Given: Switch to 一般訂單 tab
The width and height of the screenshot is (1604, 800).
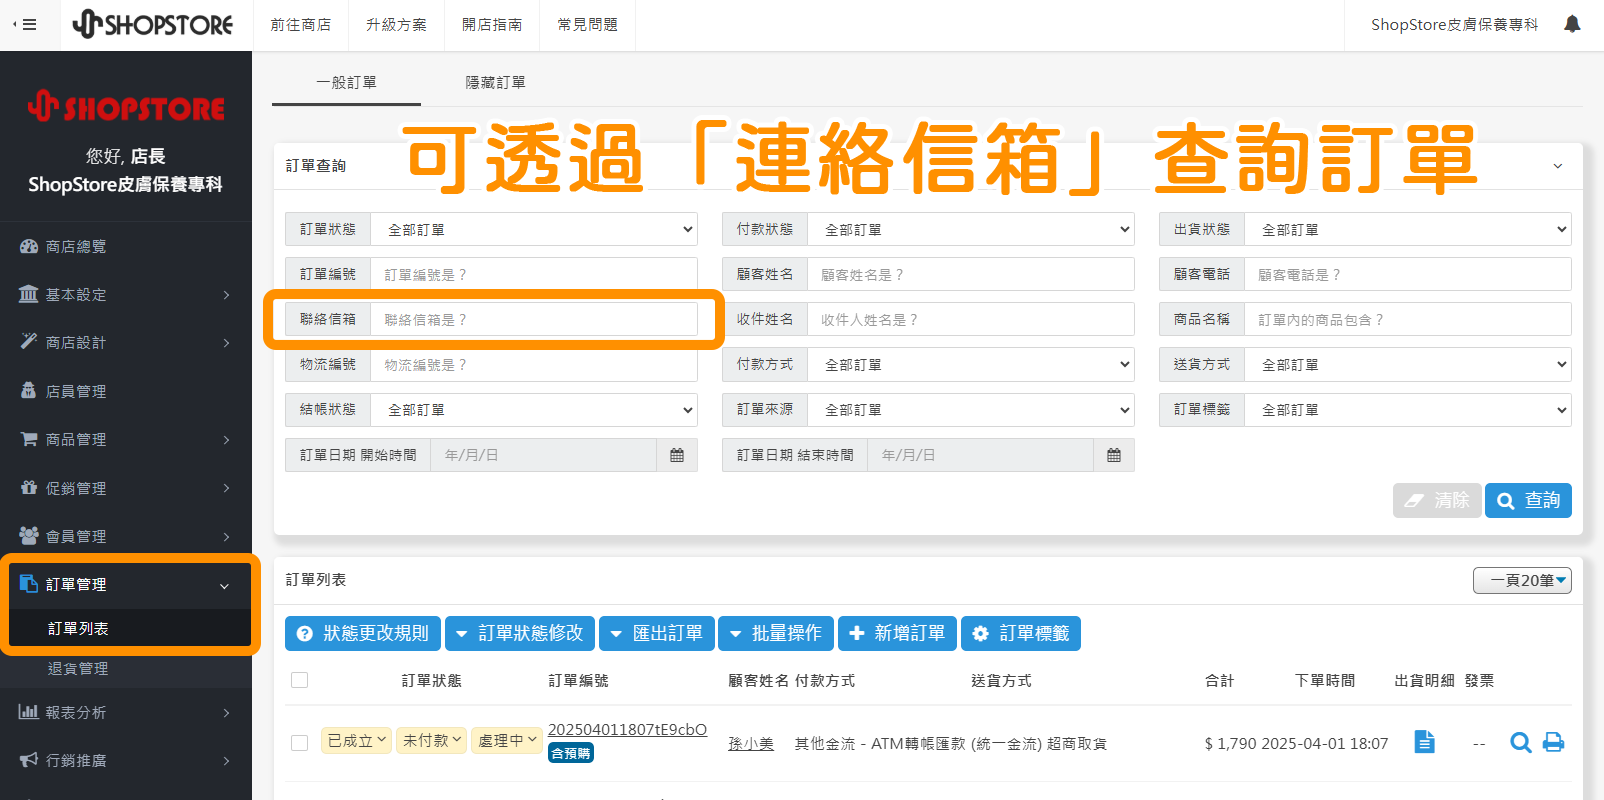Looking at the screenshot, I should point(346,82).
